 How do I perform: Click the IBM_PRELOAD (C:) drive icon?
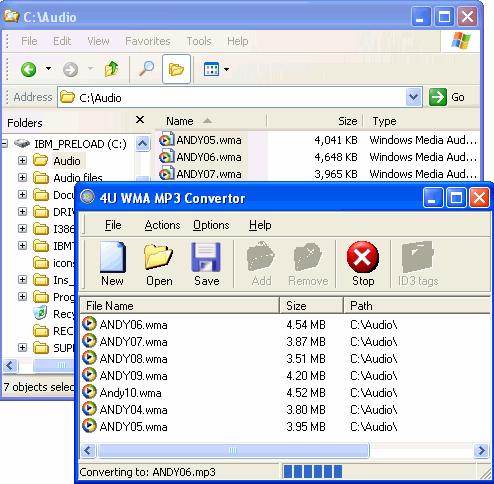click(22, 144)
